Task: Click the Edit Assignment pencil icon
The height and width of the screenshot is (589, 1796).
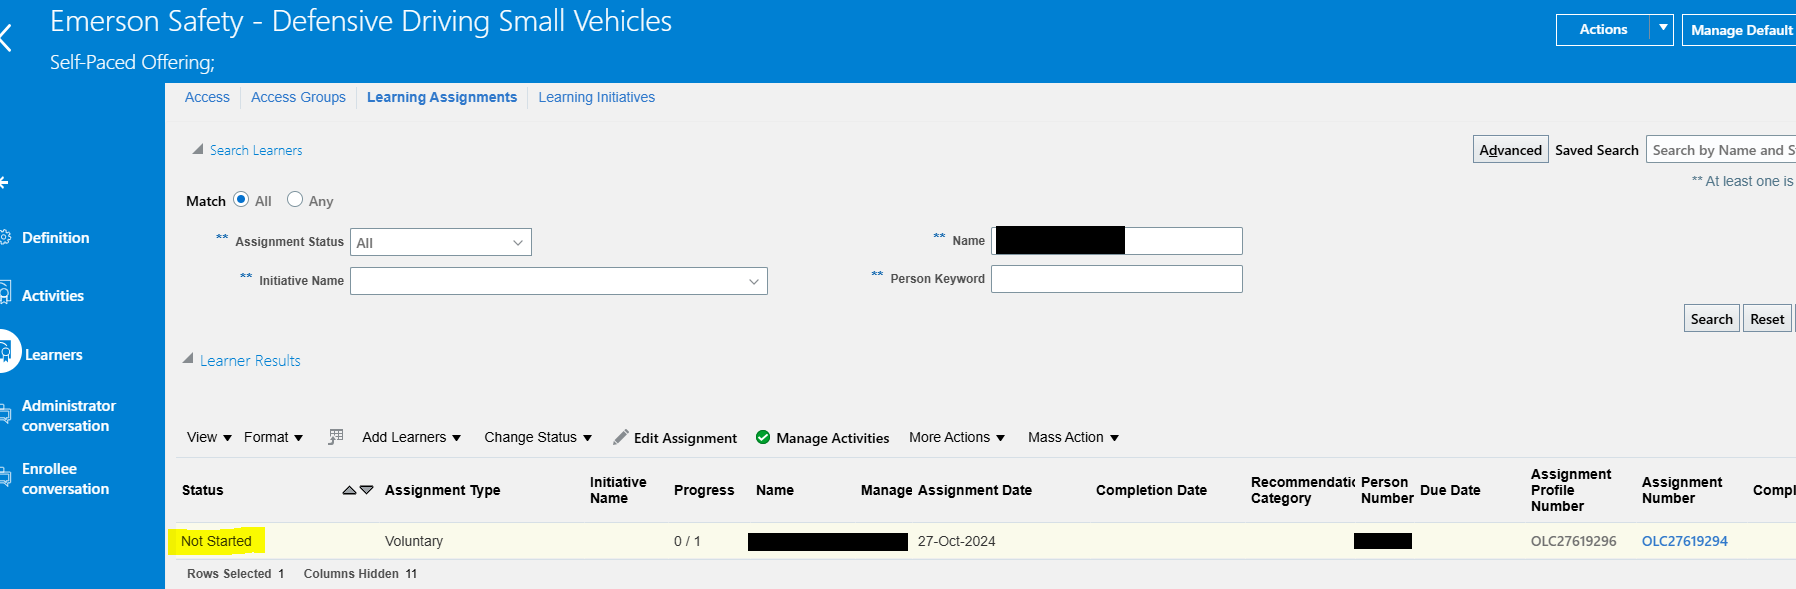Action: [621, 437]
